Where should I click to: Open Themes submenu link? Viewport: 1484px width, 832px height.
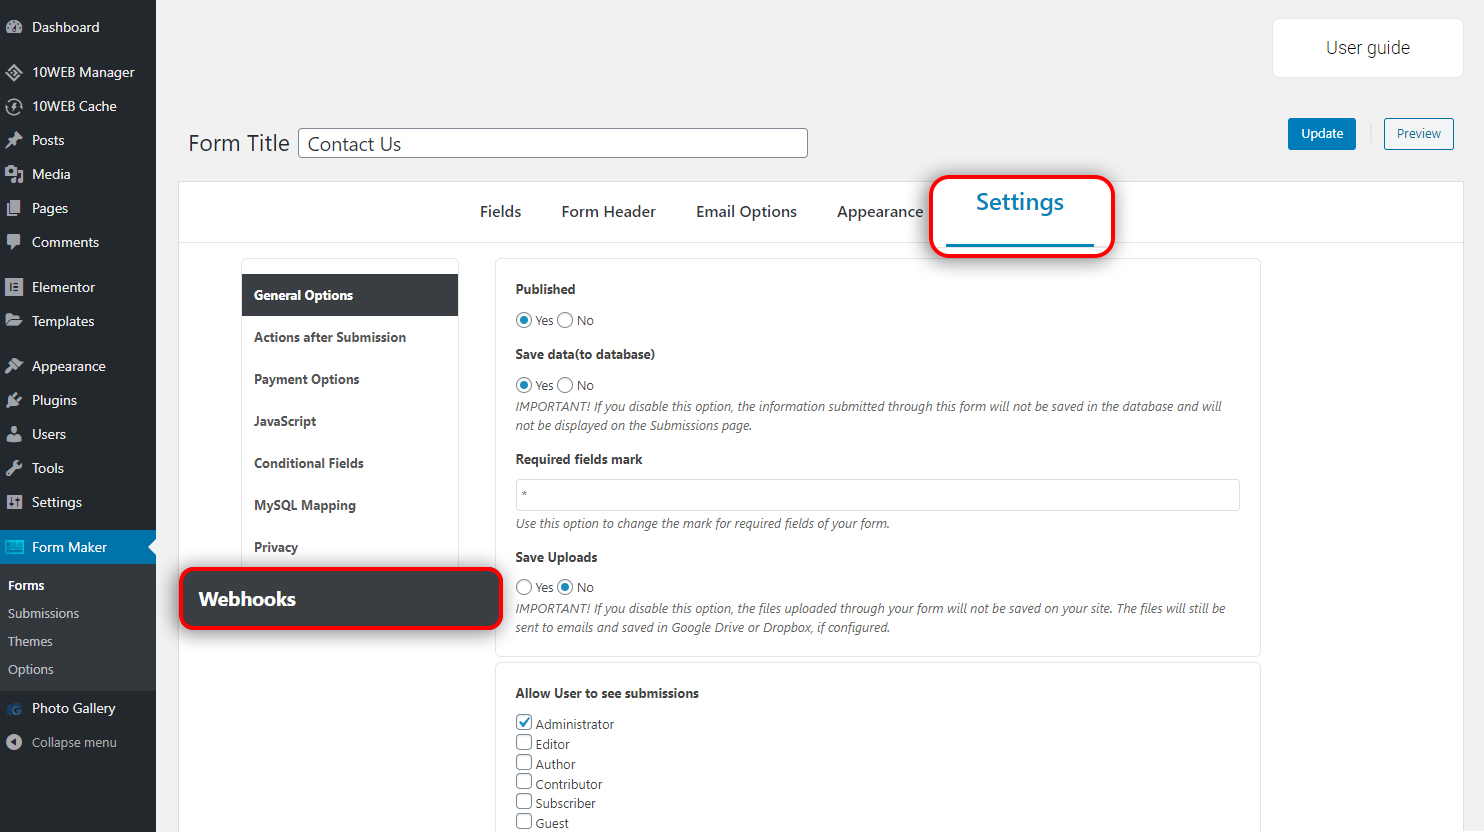(30, 641)
